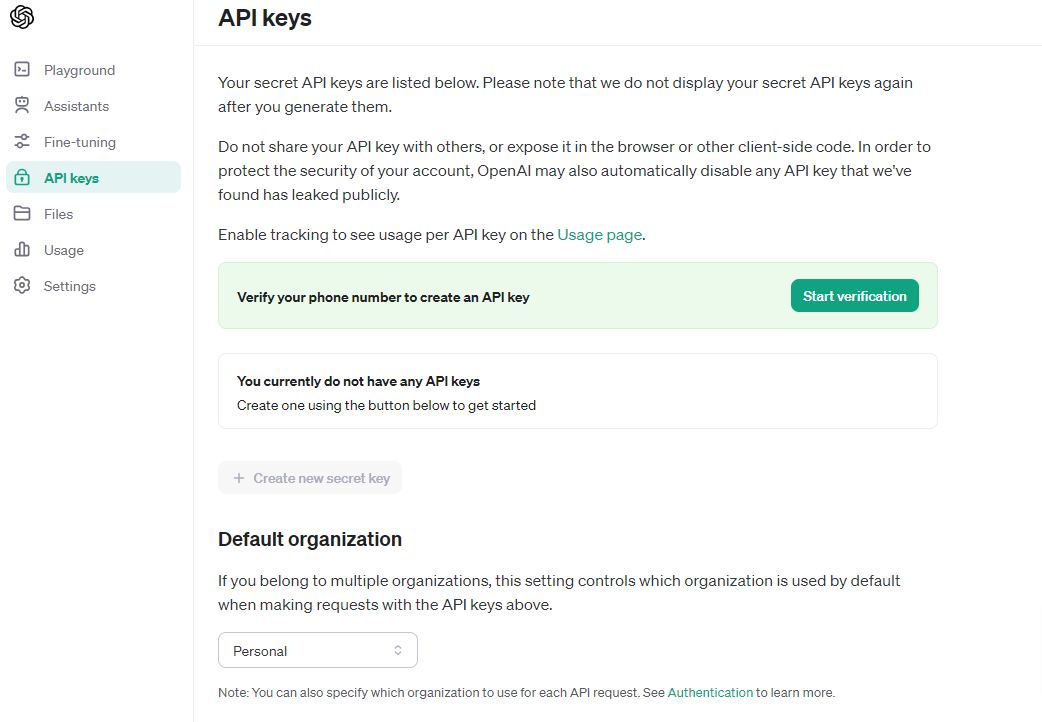
Task: Follow the Usage page link
Action: coord(599,235)
